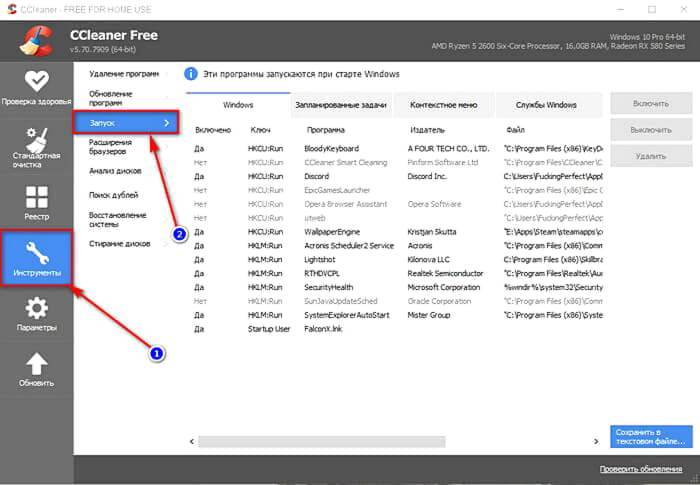
Task: Switch to Контекстное меню tab
Action: [x=443, y=105]
